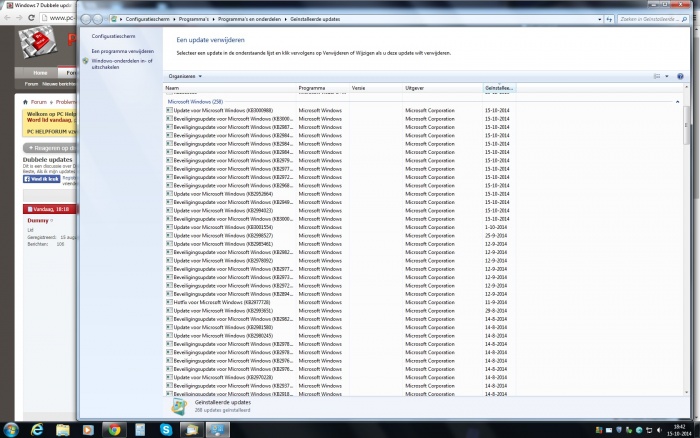Open the Windows Start menu
Image resolution: width=700 pixels, height=438 pixels.
pos(10,430)
